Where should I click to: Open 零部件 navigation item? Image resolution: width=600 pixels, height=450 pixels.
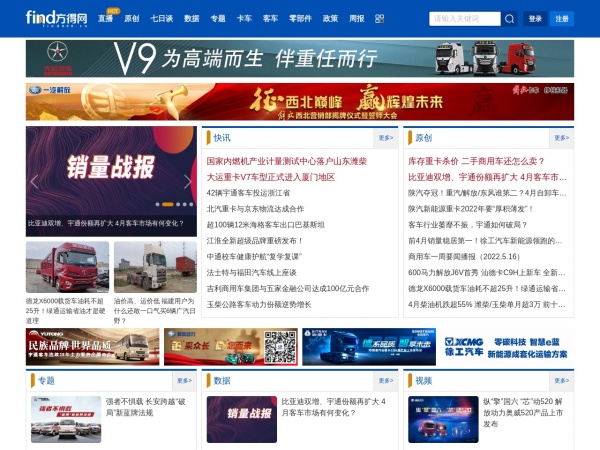[300, 19]
